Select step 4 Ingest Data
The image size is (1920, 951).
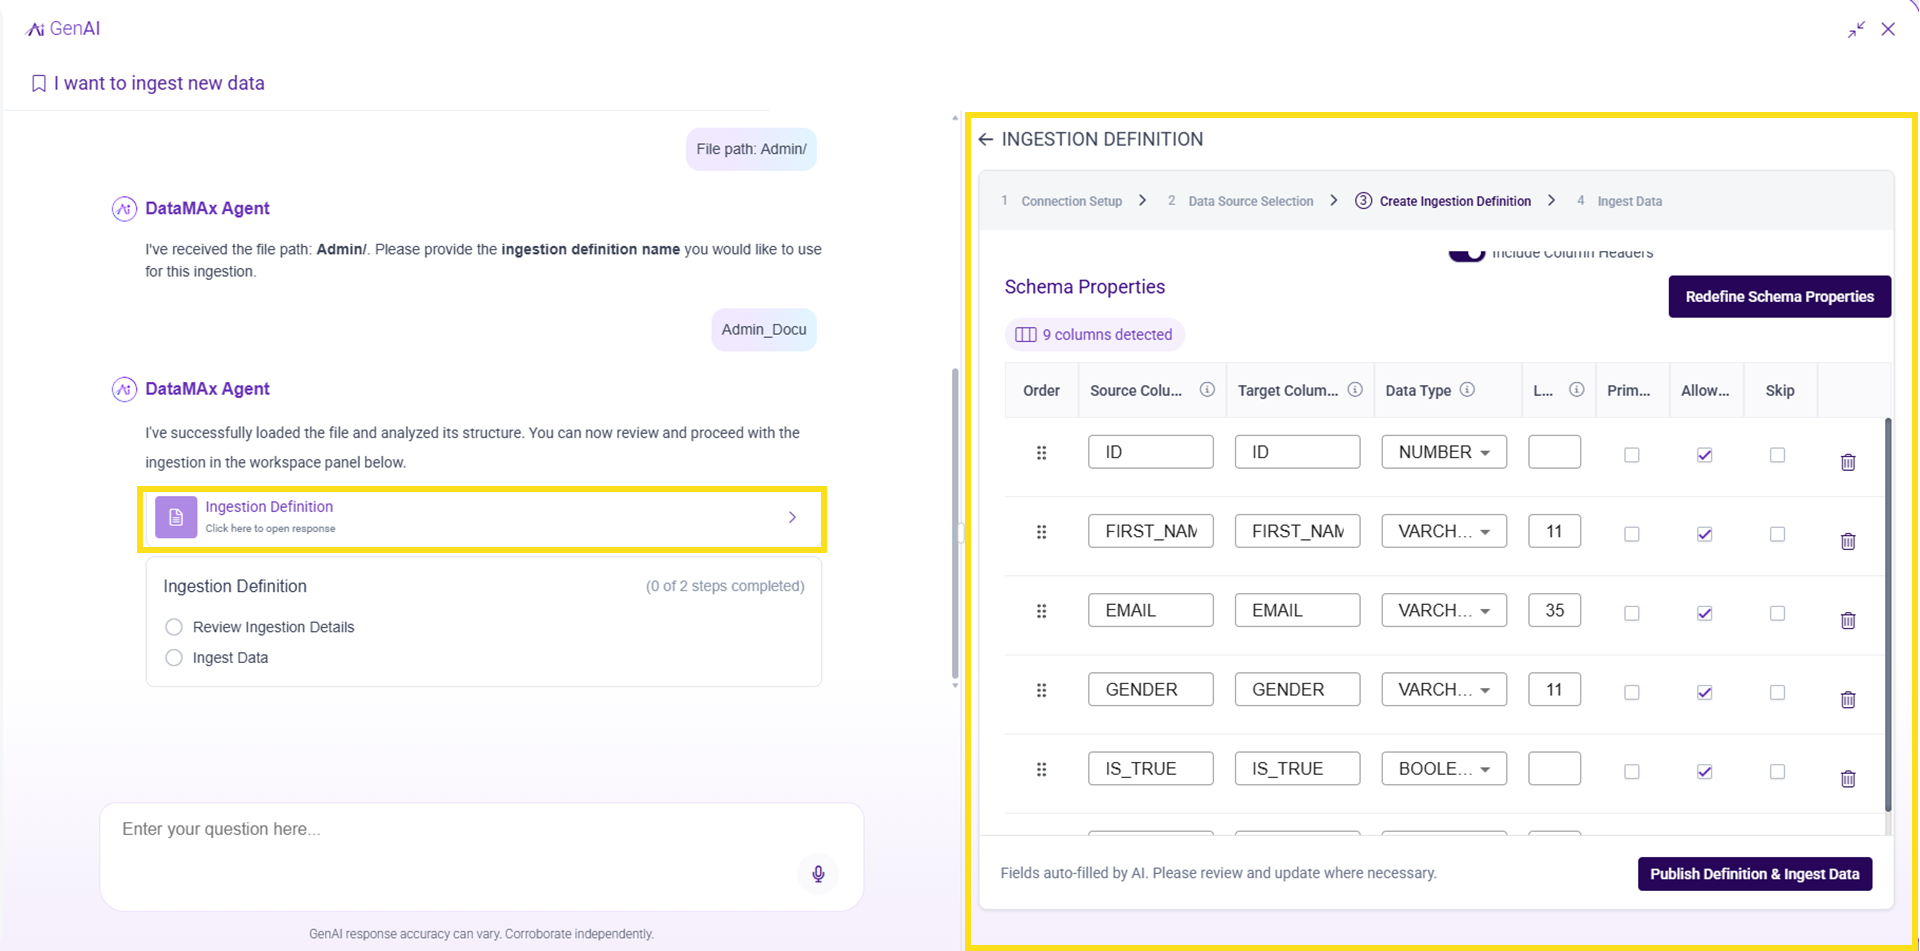click(1631, 201)
